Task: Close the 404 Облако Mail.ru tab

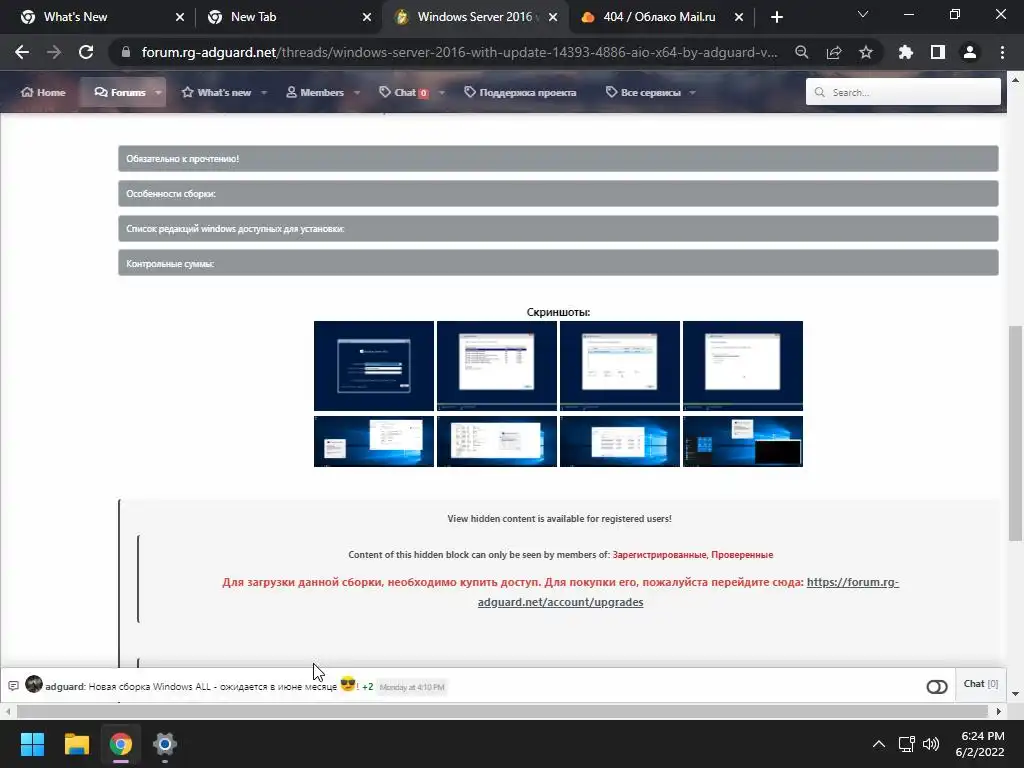Action: click(739, 17)
